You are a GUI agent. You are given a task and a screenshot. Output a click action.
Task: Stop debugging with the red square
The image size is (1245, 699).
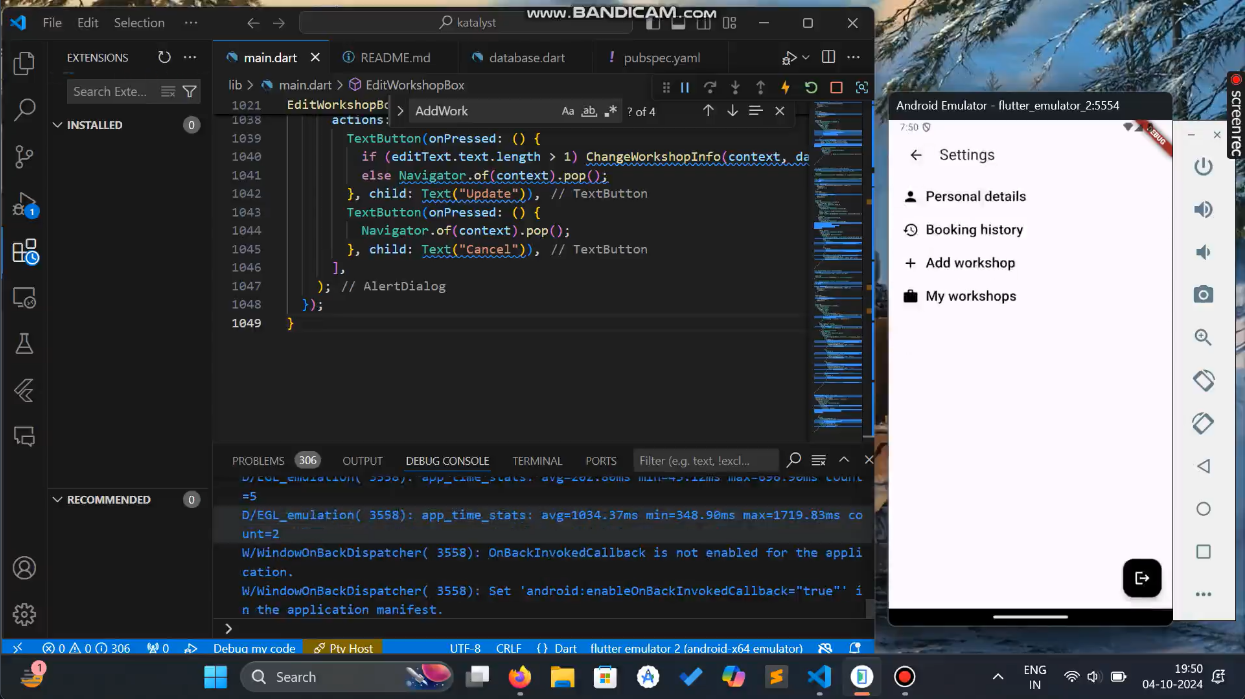click(836, 88)
